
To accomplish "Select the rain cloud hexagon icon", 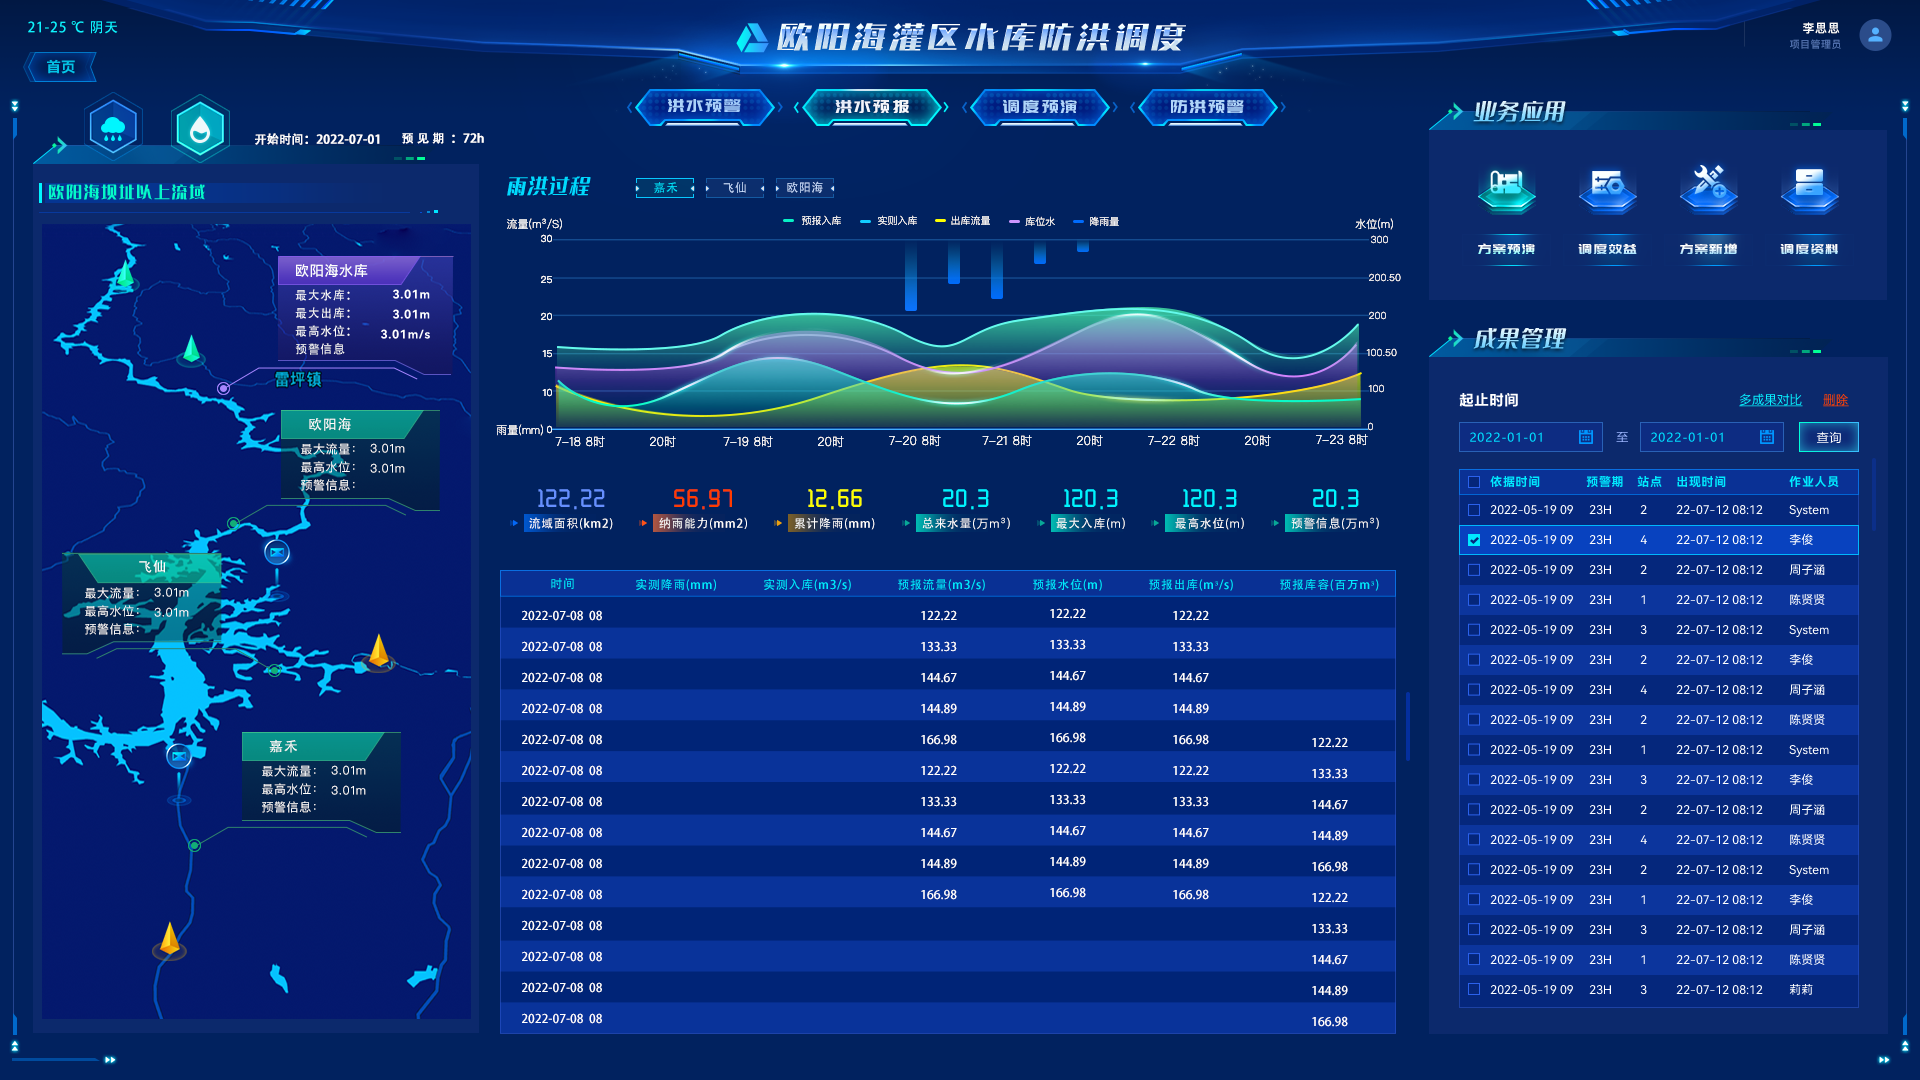I will (x=113, y=128).
